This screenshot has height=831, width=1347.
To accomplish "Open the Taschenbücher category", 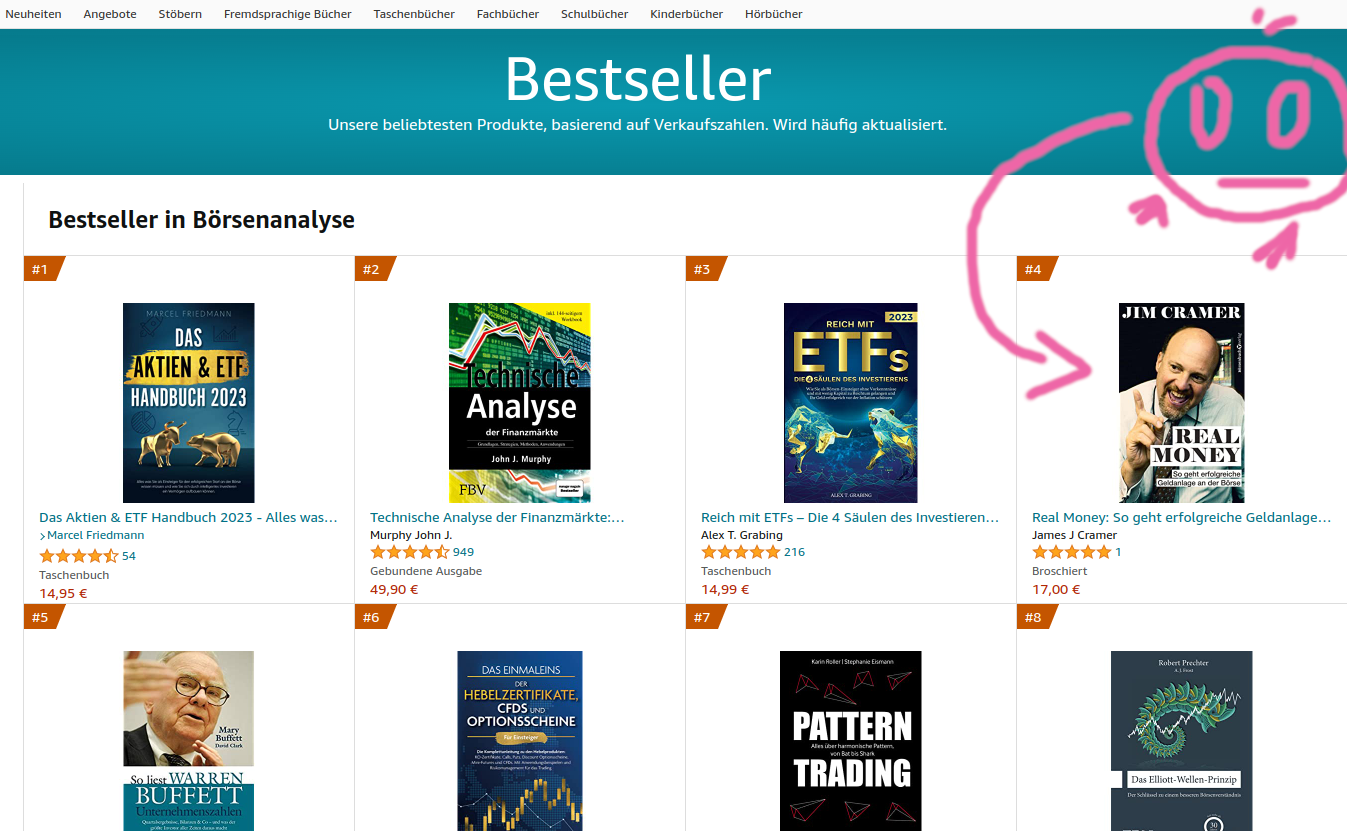I will 414,14.
